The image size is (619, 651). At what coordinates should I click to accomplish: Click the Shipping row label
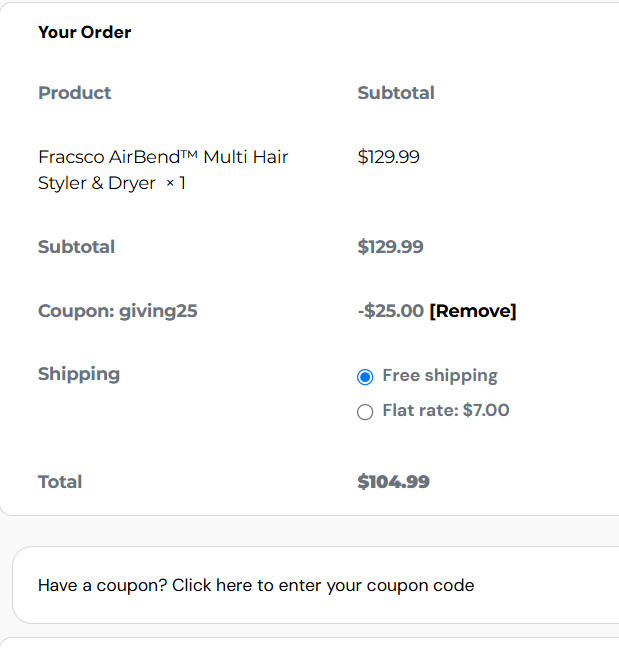(79, 374)
